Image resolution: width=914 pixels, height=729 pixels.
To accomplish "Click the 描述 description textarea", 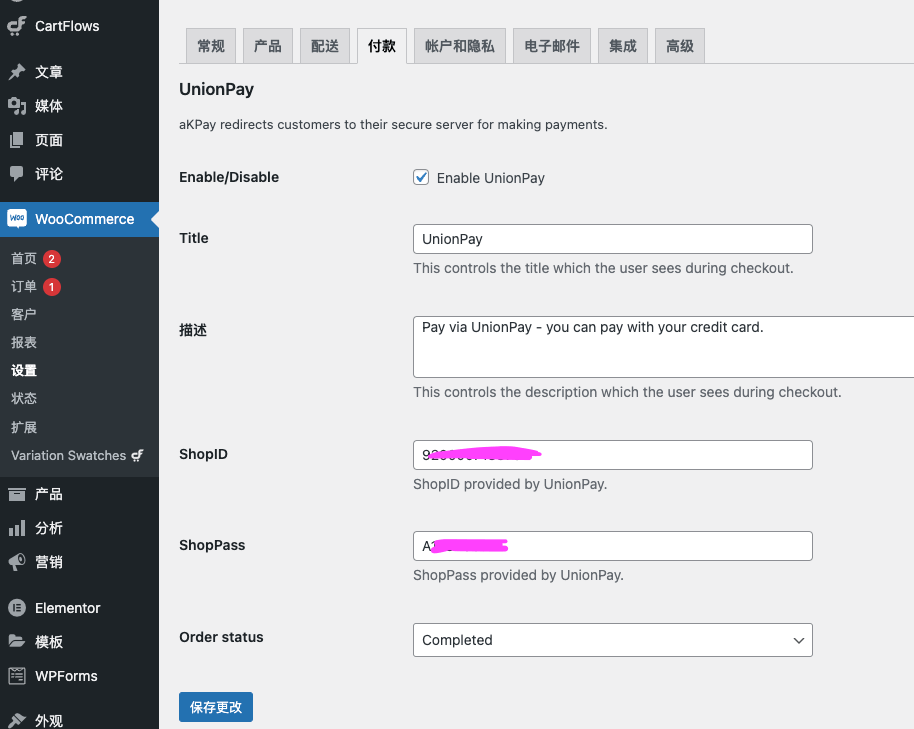I will (663, 347).
